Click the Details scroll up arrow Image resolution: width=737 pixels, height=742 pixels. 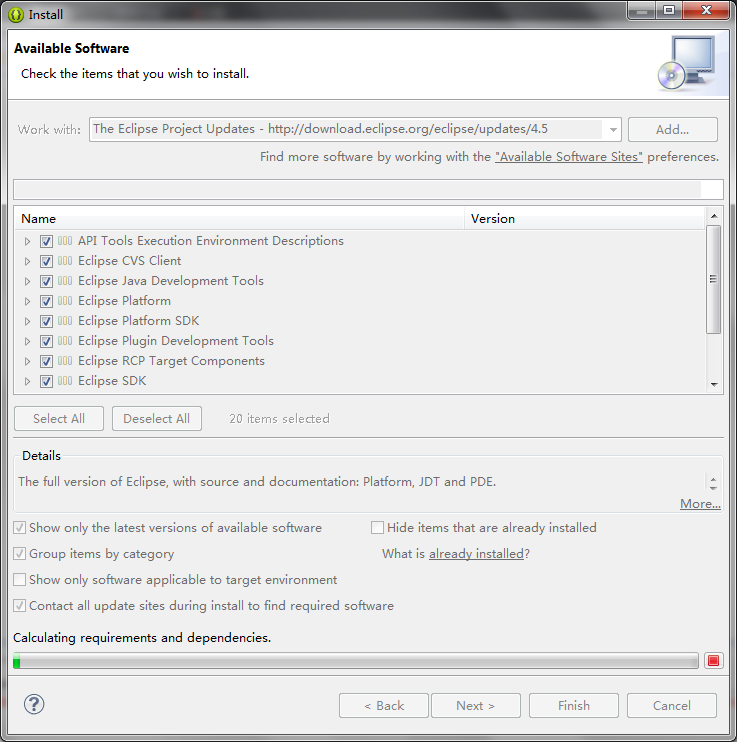713,478
